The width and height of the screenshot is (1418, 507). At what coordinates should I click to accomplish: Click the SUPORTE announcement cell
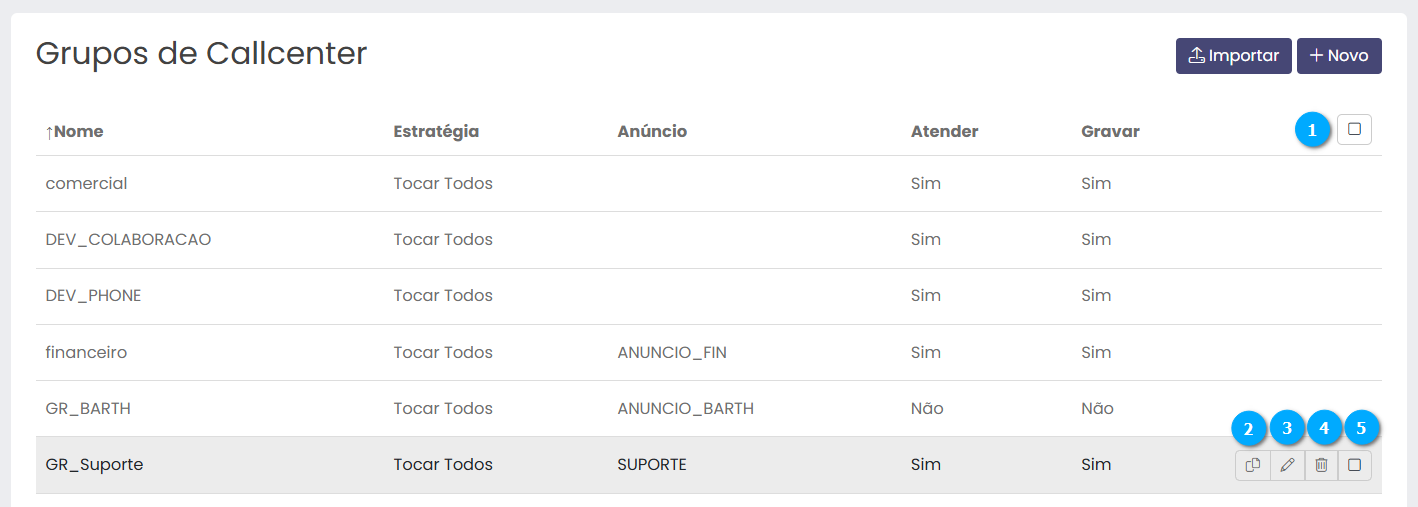coord(652,465)
